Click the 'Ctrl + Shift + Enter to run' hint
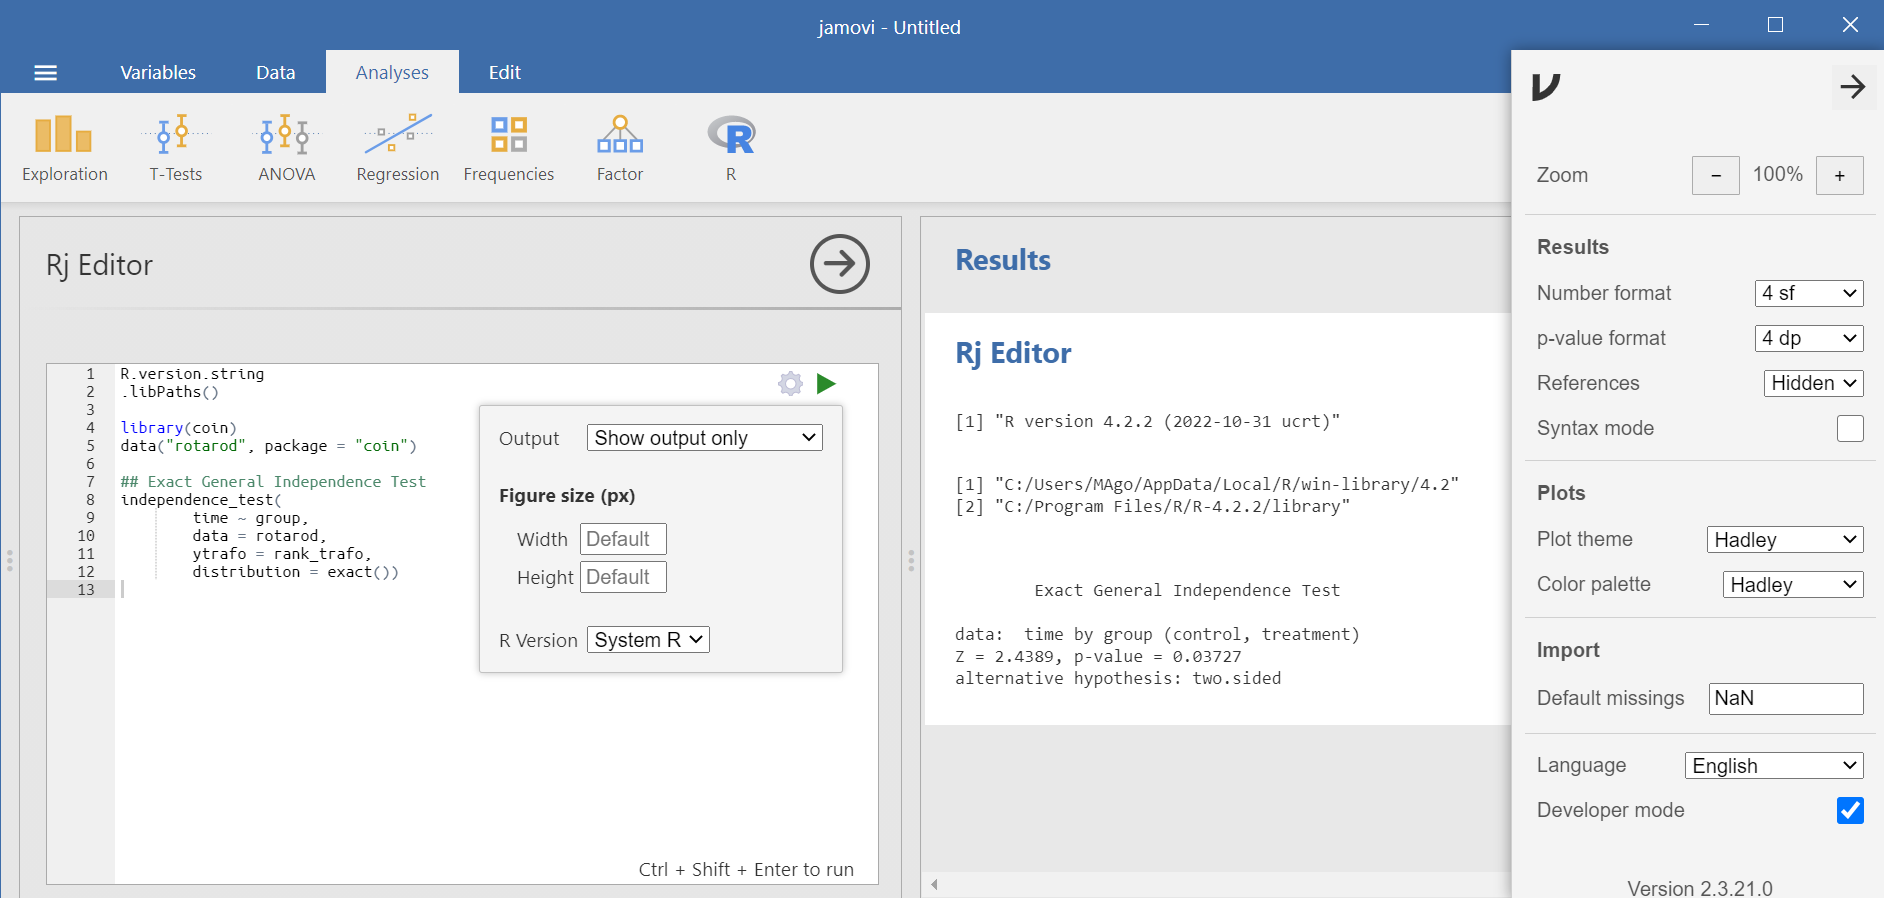 click(746, 869)
